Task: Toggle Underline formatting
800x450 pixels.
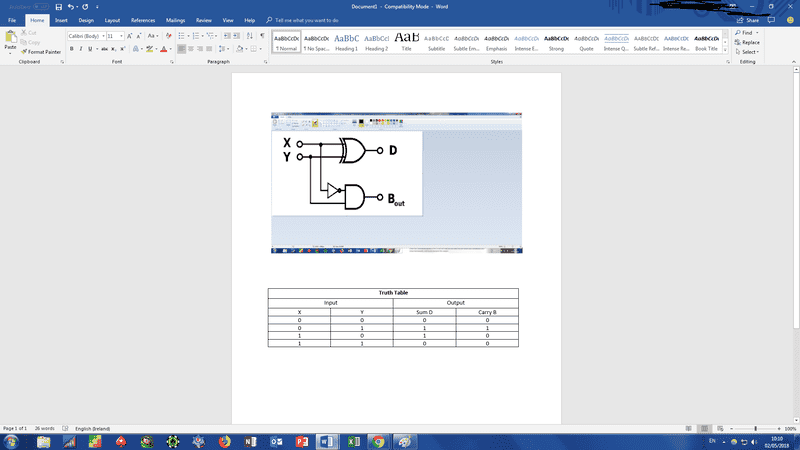Action: [91, 48]
